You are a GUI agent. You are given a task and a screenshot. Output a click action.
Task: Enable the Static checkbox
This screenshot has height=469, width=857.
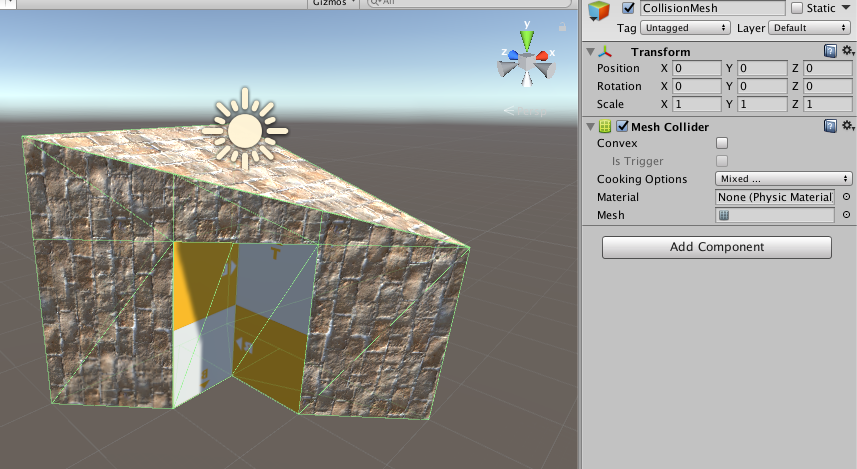coord(797,8)
